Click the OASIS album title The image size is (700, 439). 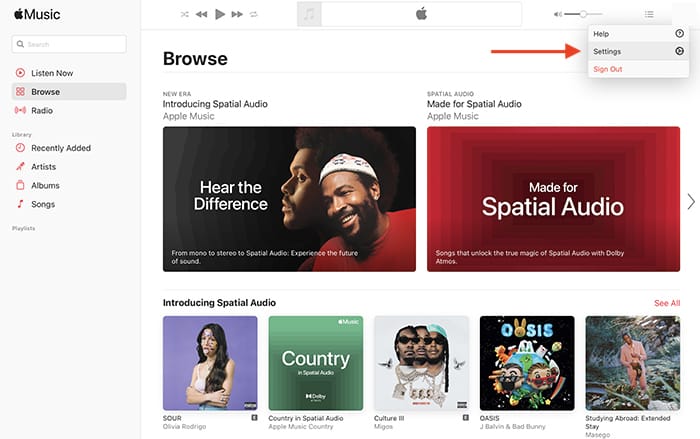pyautogui.click(x=489, y=418)
